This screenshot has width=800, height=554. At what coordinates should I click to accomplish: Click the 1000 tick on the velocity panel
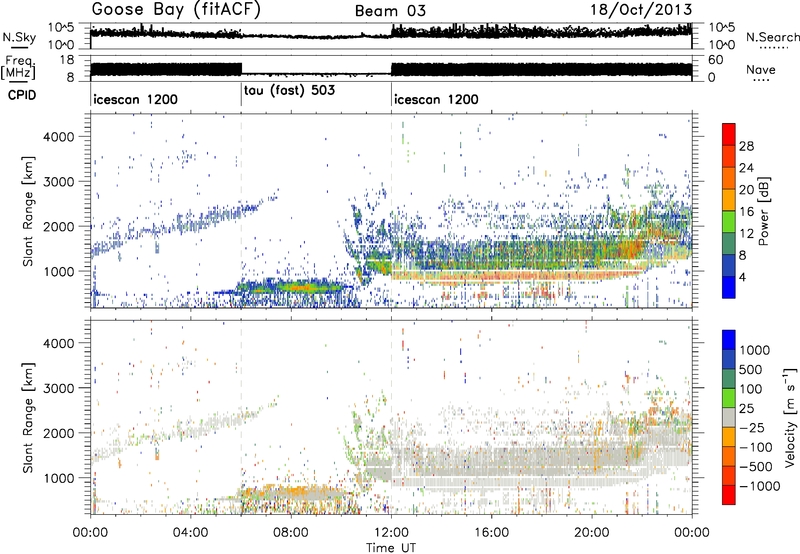click(x=58, y=478)
